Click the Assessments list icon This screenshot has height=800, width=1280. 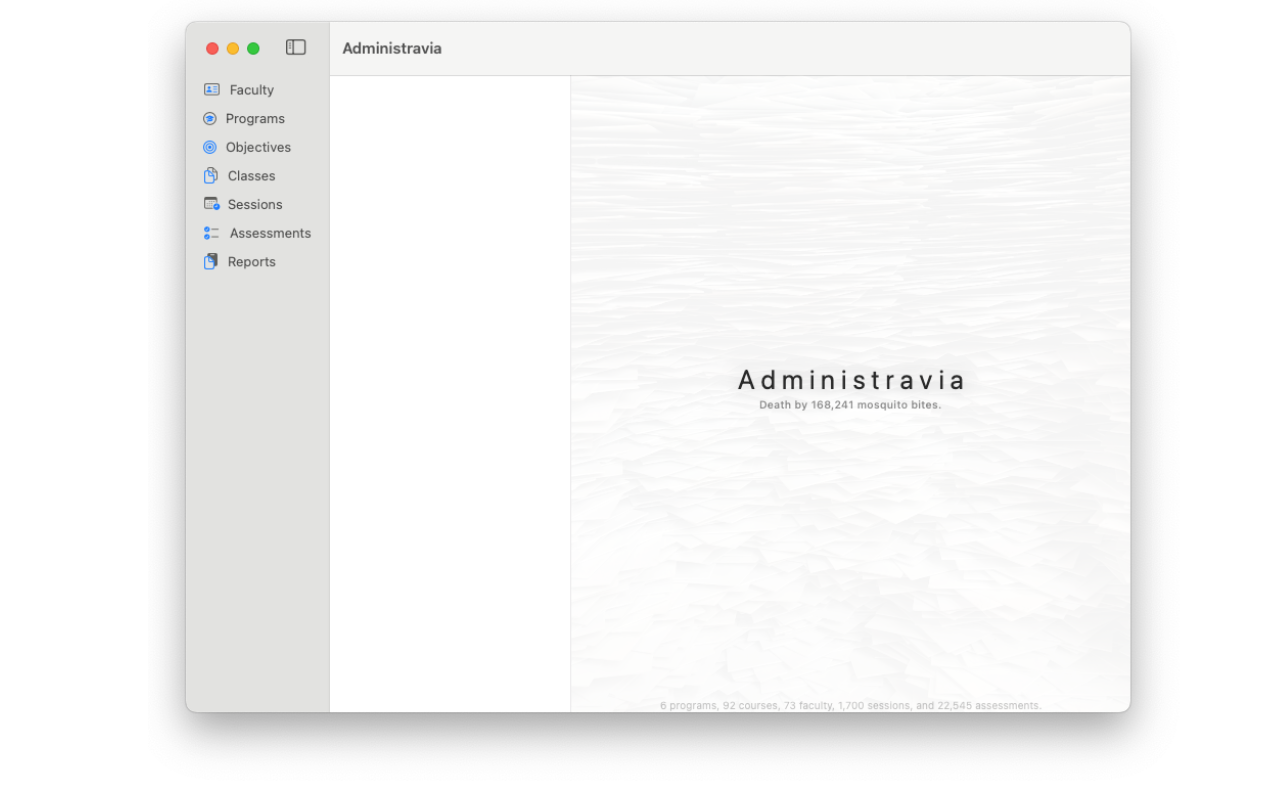210,233
